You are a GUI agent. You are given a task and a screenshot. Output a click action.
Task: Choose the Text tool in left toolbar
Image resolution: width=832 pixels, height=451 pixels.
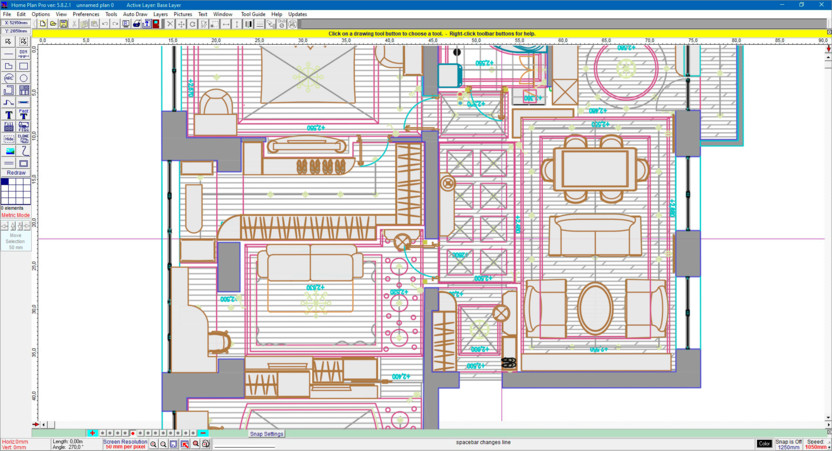(x=9, y=115)
